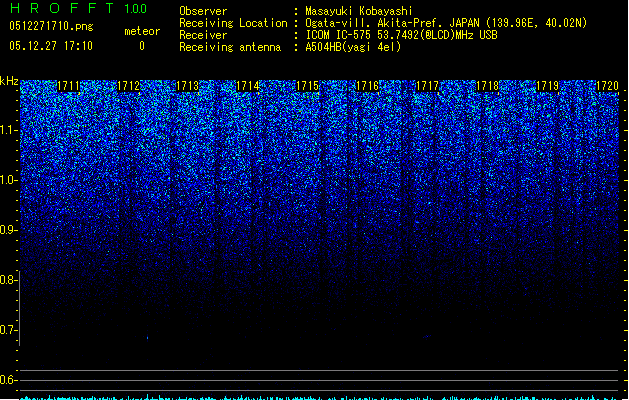Select the 1720 time marker
629x400 pixels.
click(x=607, y=86)
